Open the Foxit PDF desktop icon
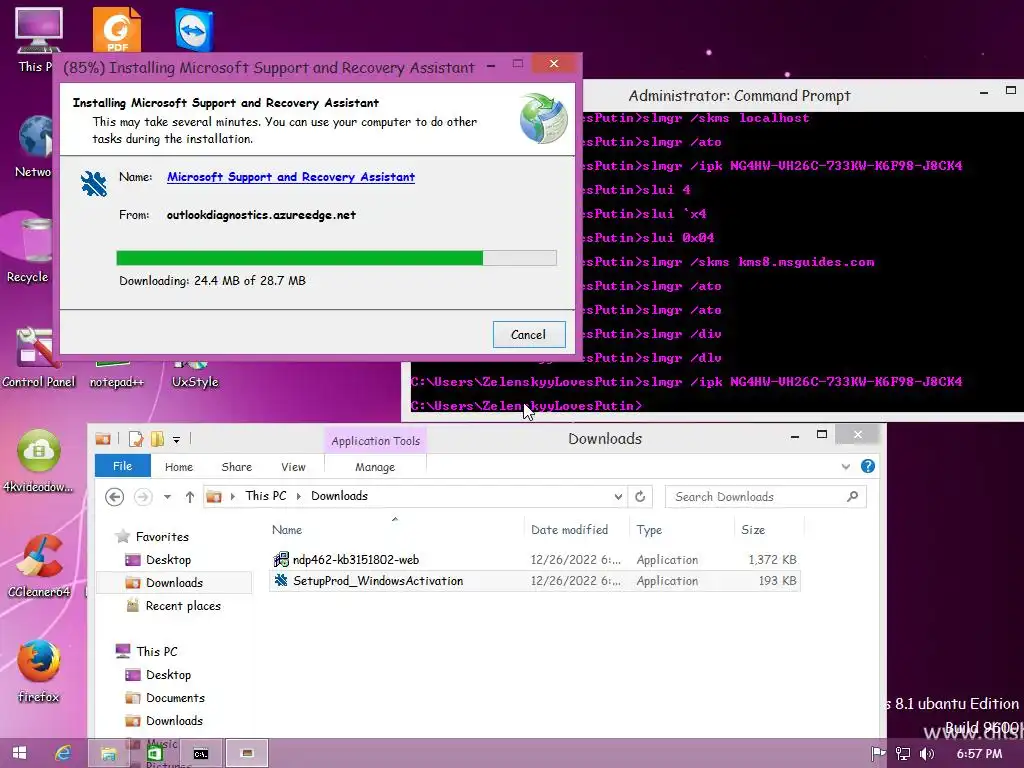The height and width of the screenshot is (768, 1024). point(117,29)
